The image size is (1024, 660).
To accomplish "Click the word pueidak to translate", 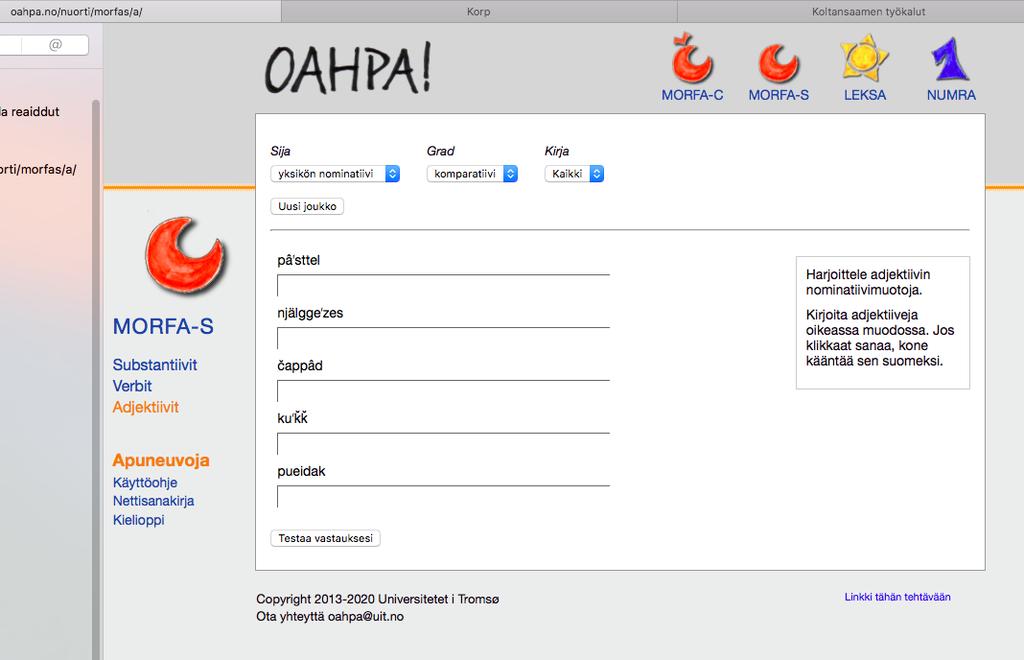I will coord(301,471).
